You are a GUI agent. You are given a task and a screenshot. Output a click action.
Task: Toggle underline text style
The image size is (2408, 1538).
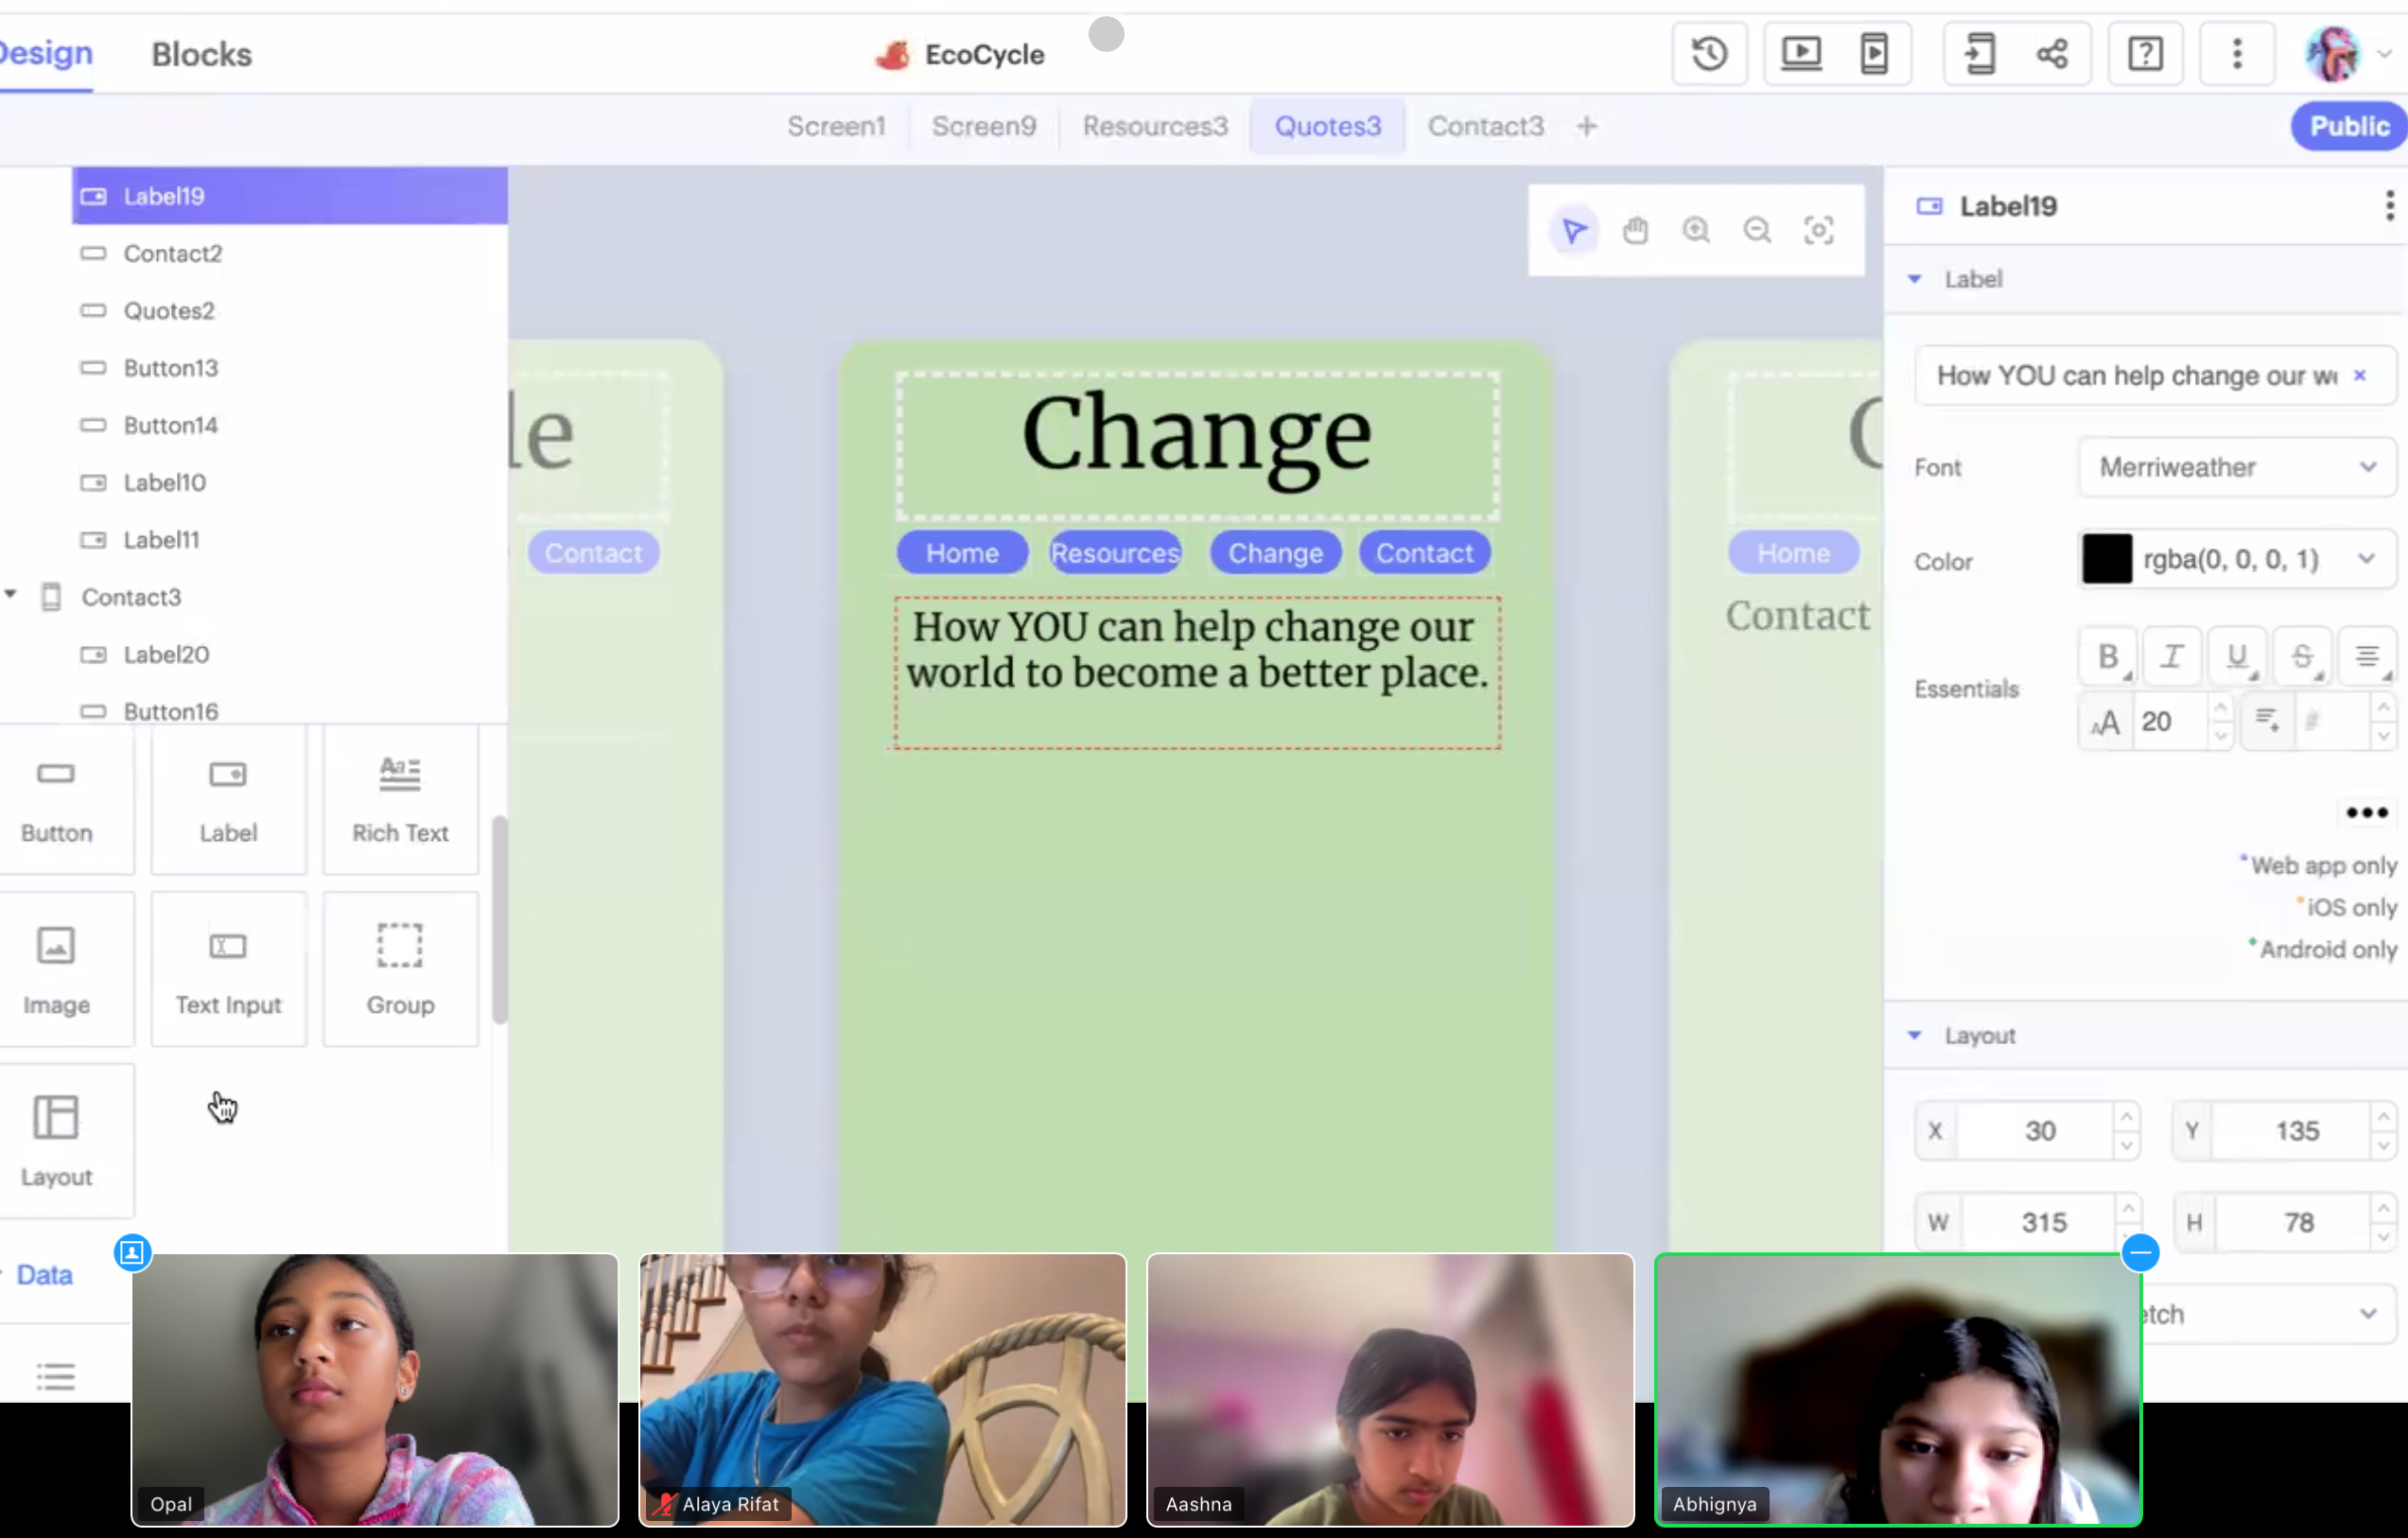click(x=2236, y=657)
